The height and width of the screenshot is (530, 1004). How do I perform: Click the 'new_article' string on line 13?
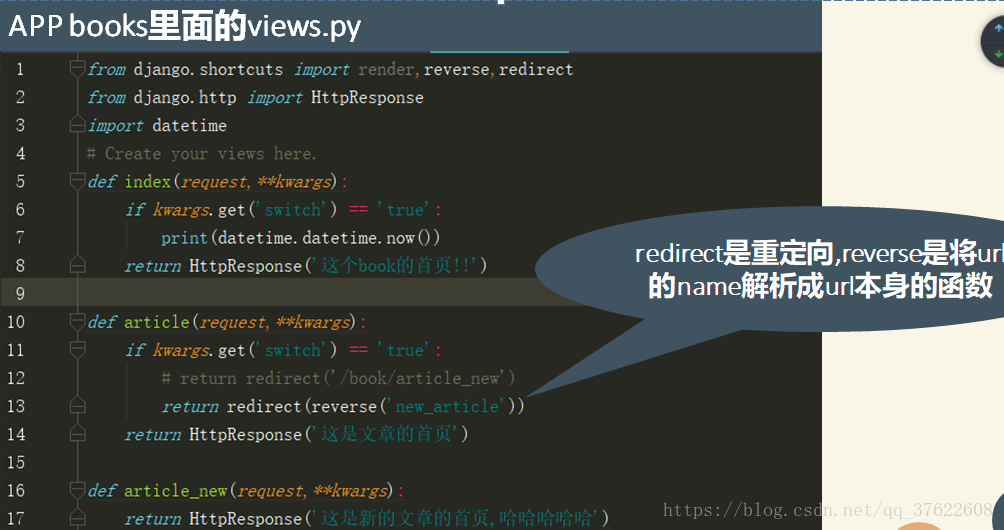pyautogui.click(x=446, y=406)
